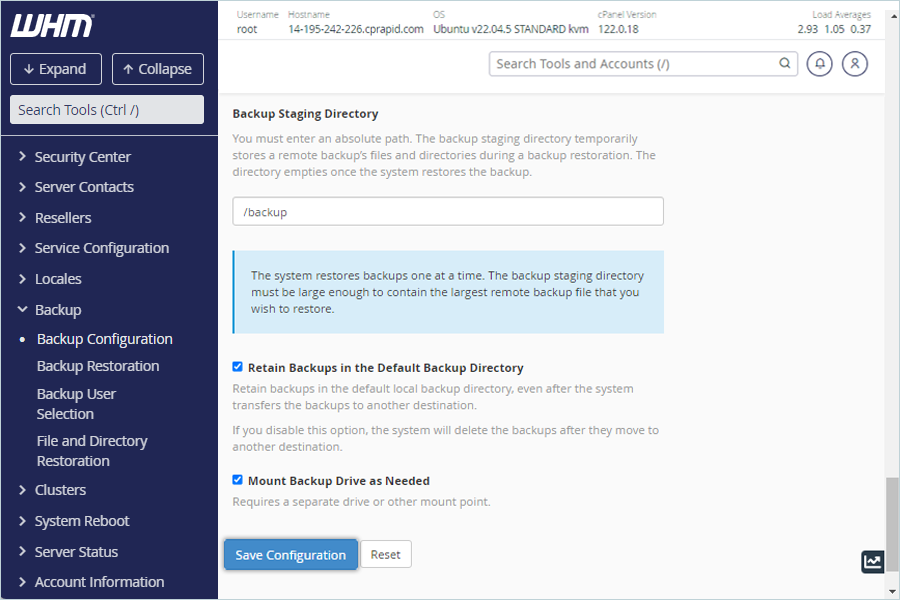Screen dimensions: 900x600
Task: Click the 'Requires a separate drive' description
Action: tap(362, 502)
